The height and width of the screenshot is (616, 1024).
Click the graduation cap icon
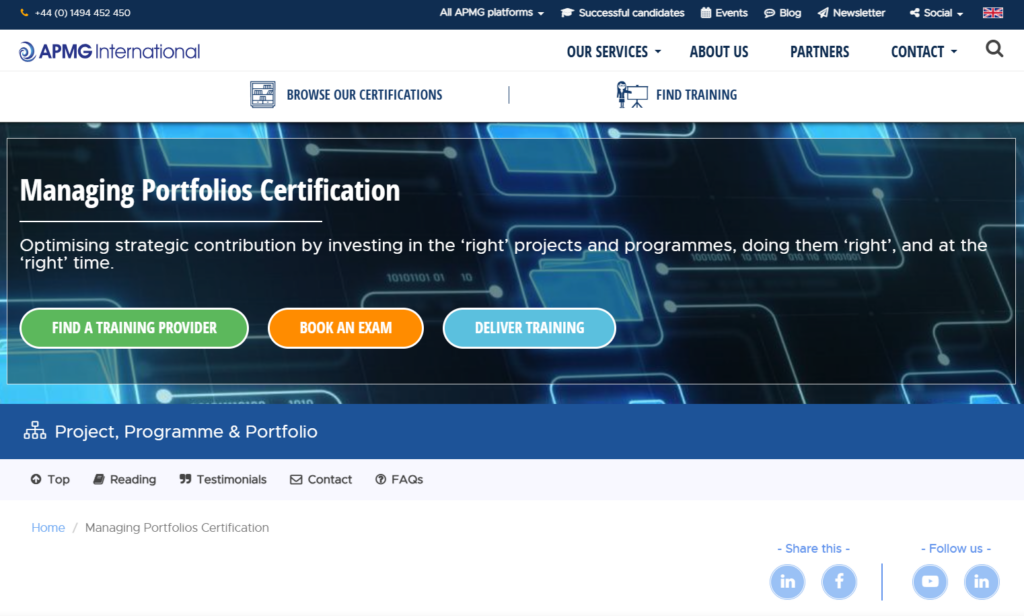pos(567,13)
